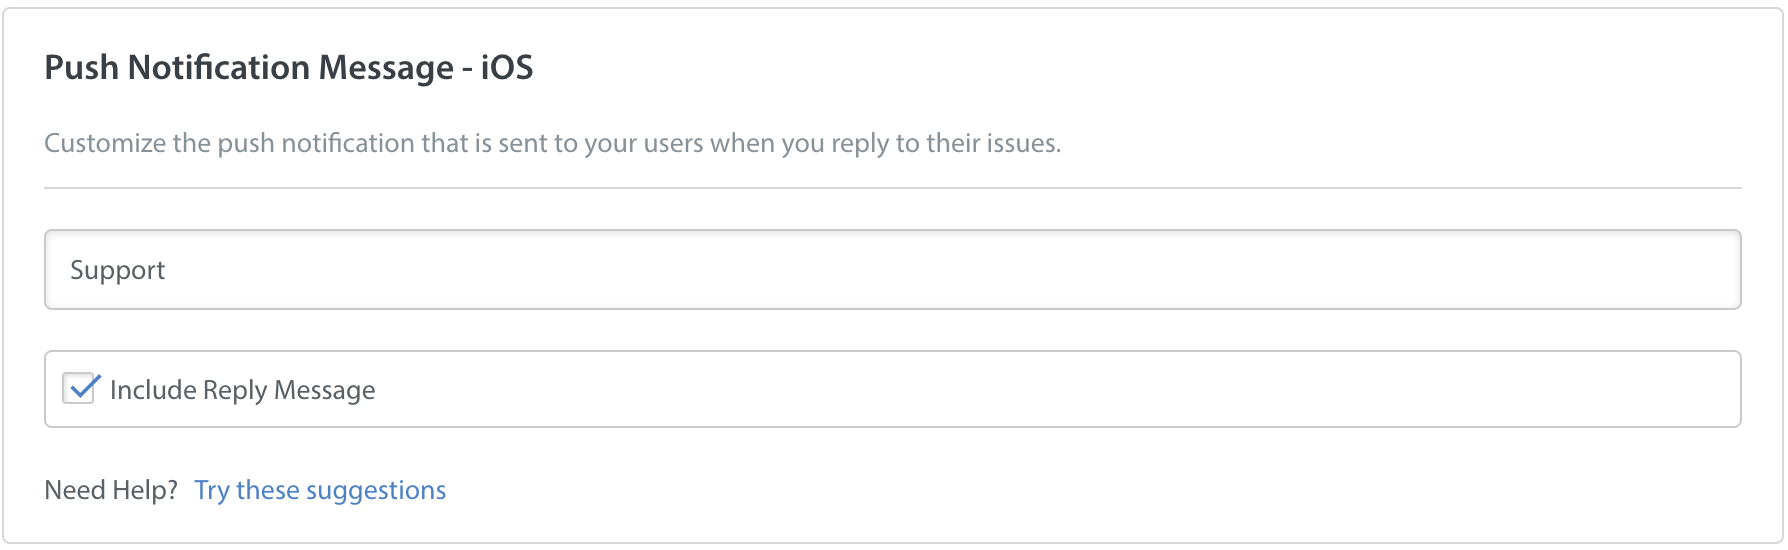Disable including reply message in notifications

coord(79,388)
